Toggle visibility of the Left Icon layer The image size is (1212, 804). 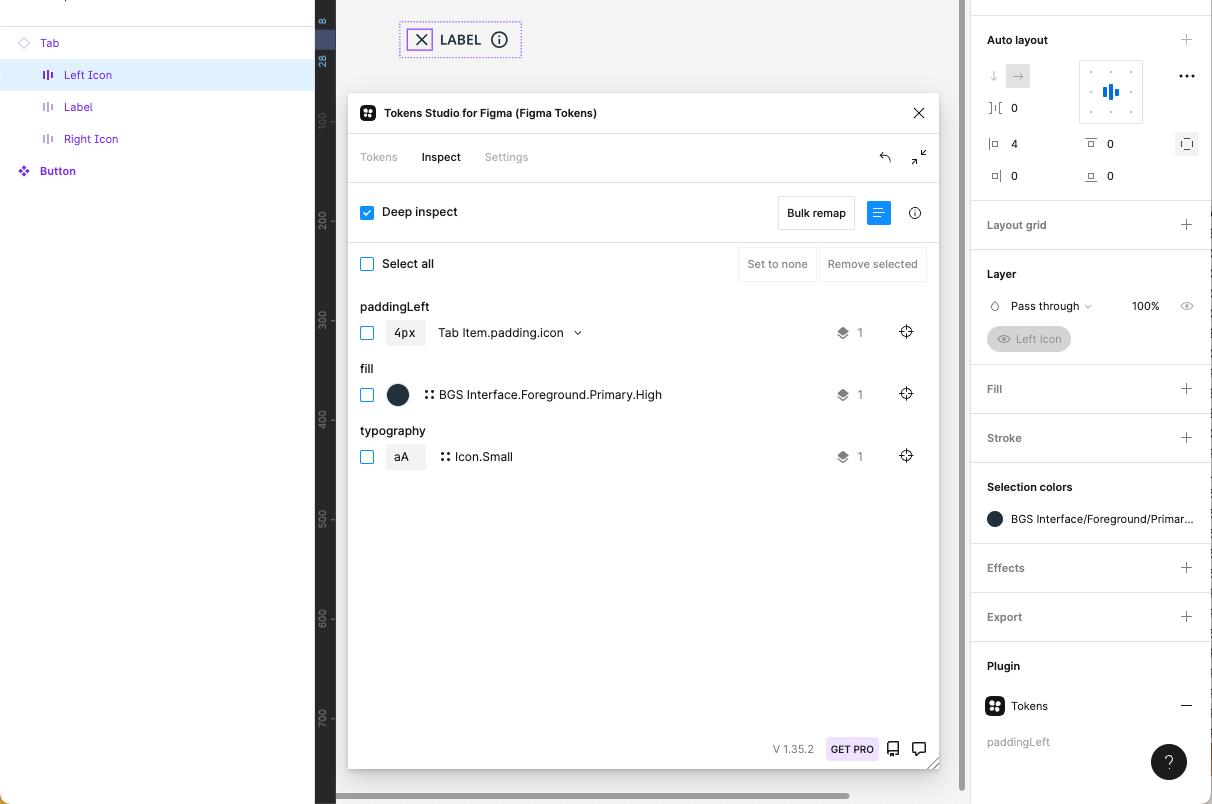tap(1003, 339)
